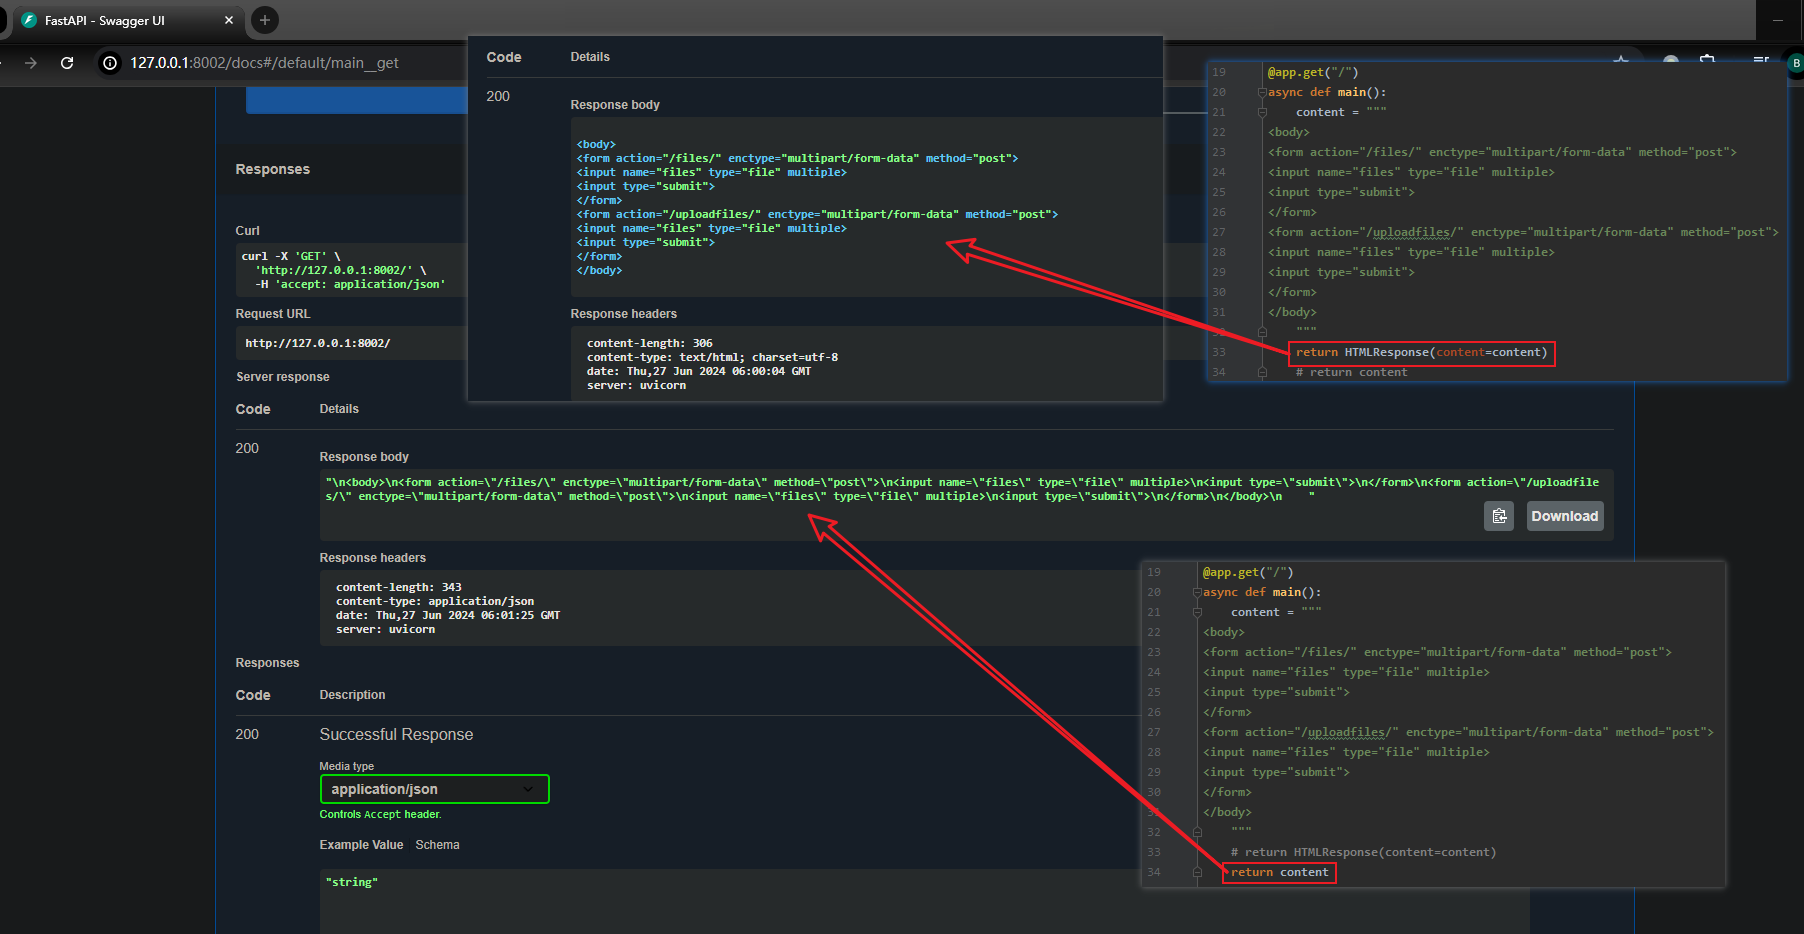The width and height of the screenshot is (1804, 934).
Task: Open the application/json media type dropdown
Action: click(434, 789)
